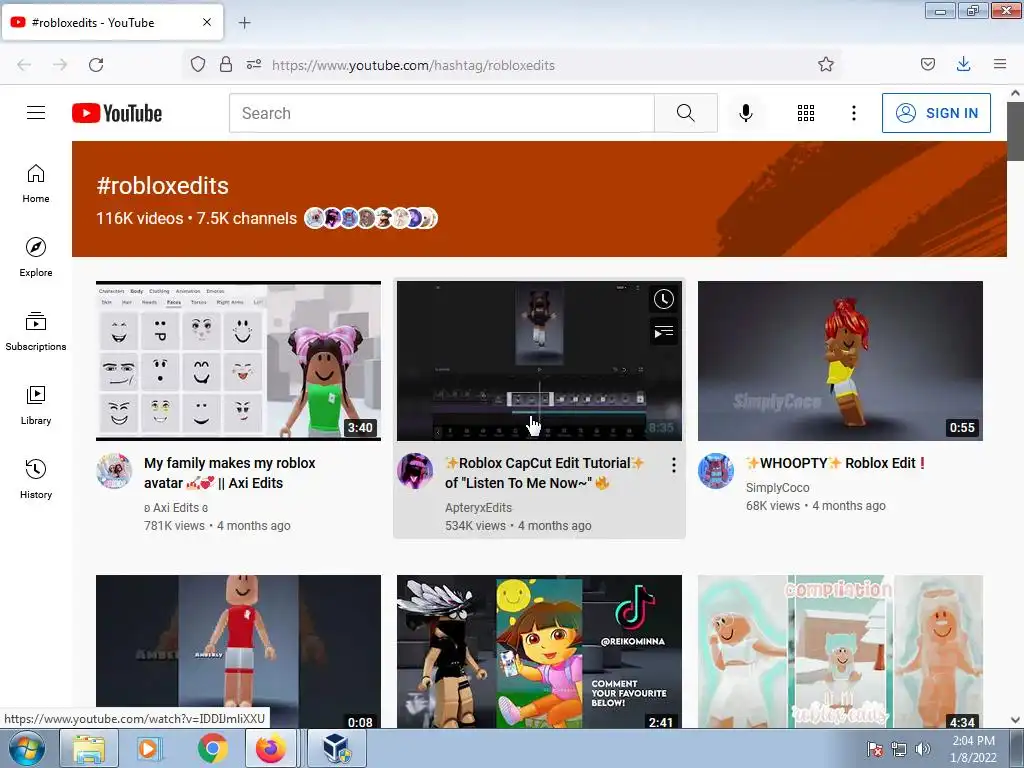Image resolution: width=1024 pixels, height=768 pixels.
Task: Click the search magnifier button
Action: tap(686, 113)
